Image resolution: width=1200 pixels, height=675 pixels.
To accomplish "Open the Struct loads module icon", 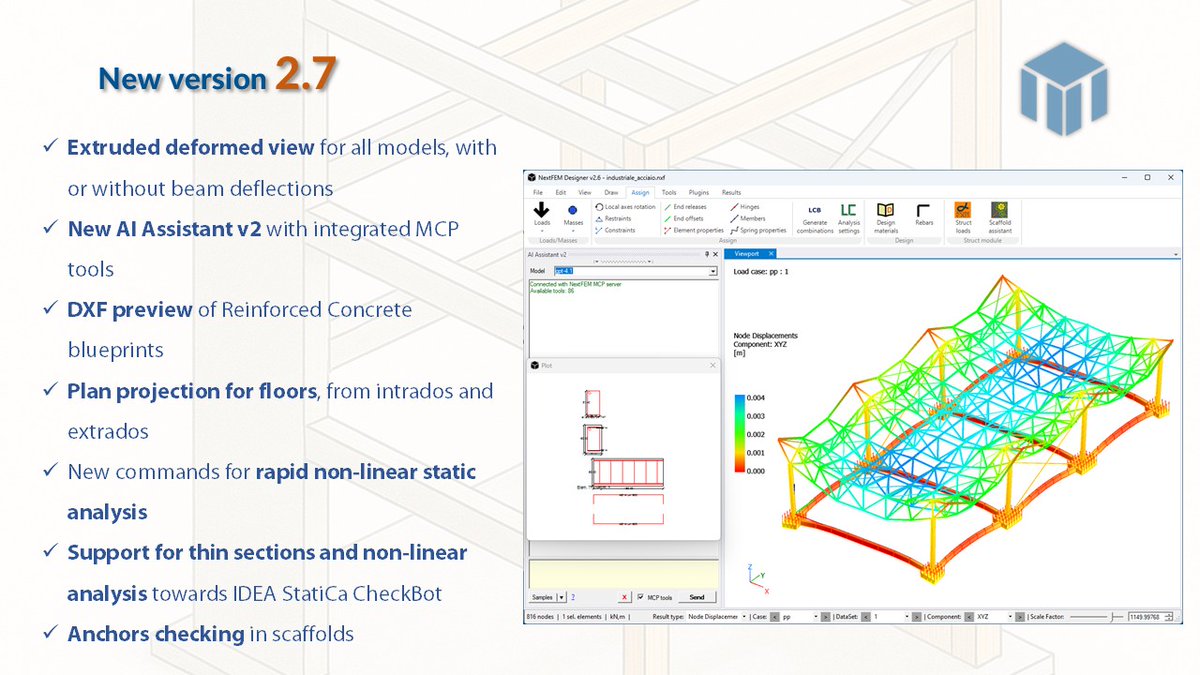I will pyautogui.click(x=963, y=217).
